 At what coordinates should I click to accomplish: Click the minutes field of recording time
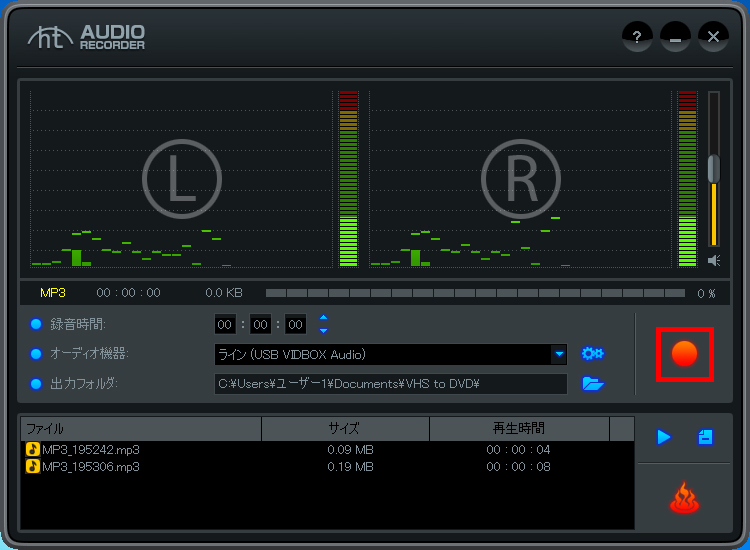260,325
